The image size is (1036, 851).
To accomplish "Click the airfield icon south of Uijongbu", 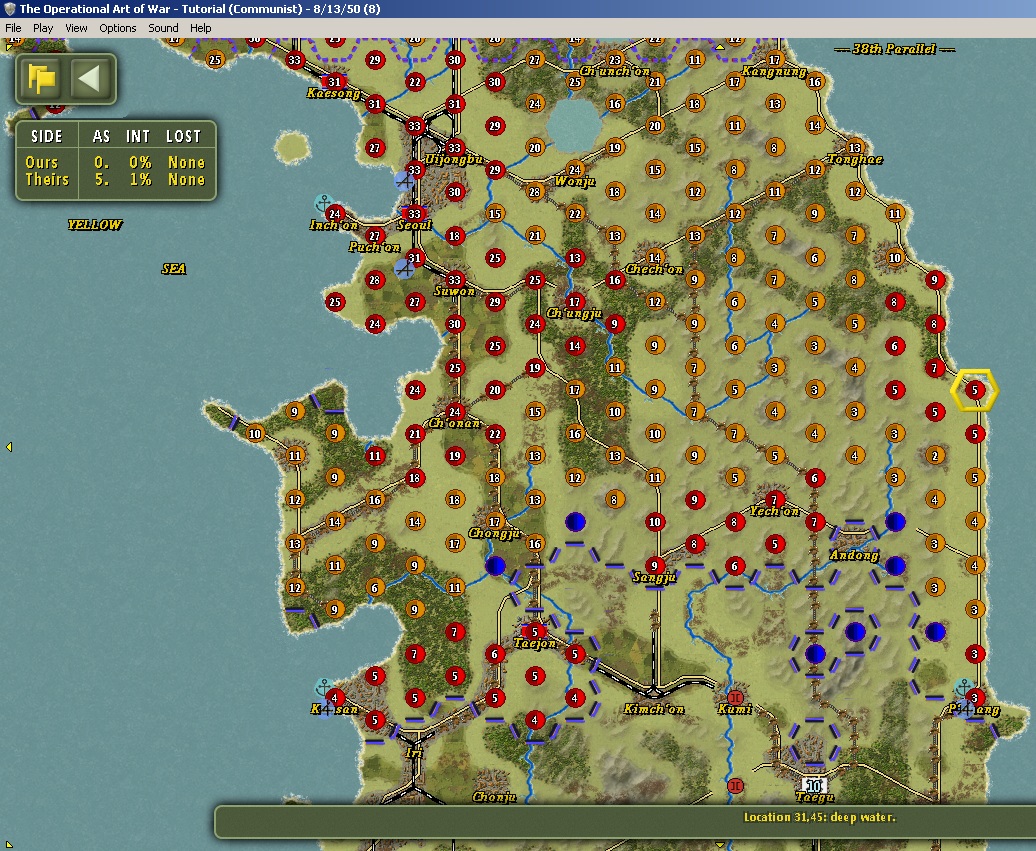I will click(x=404, y=180).
